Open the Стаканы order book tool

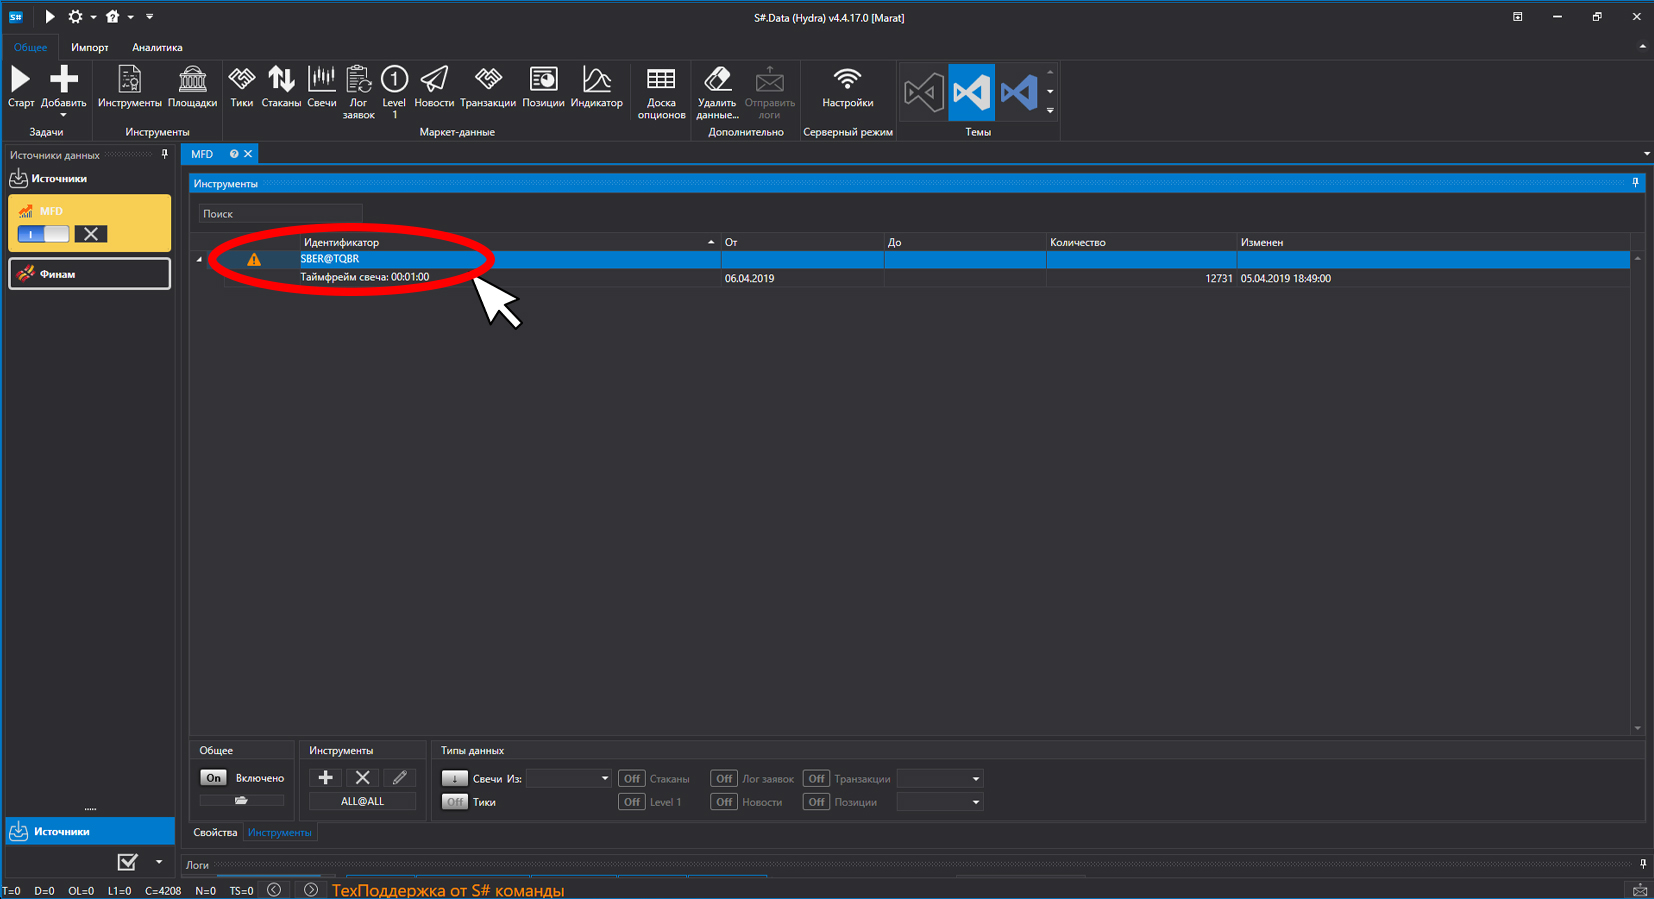pos(281,87)
